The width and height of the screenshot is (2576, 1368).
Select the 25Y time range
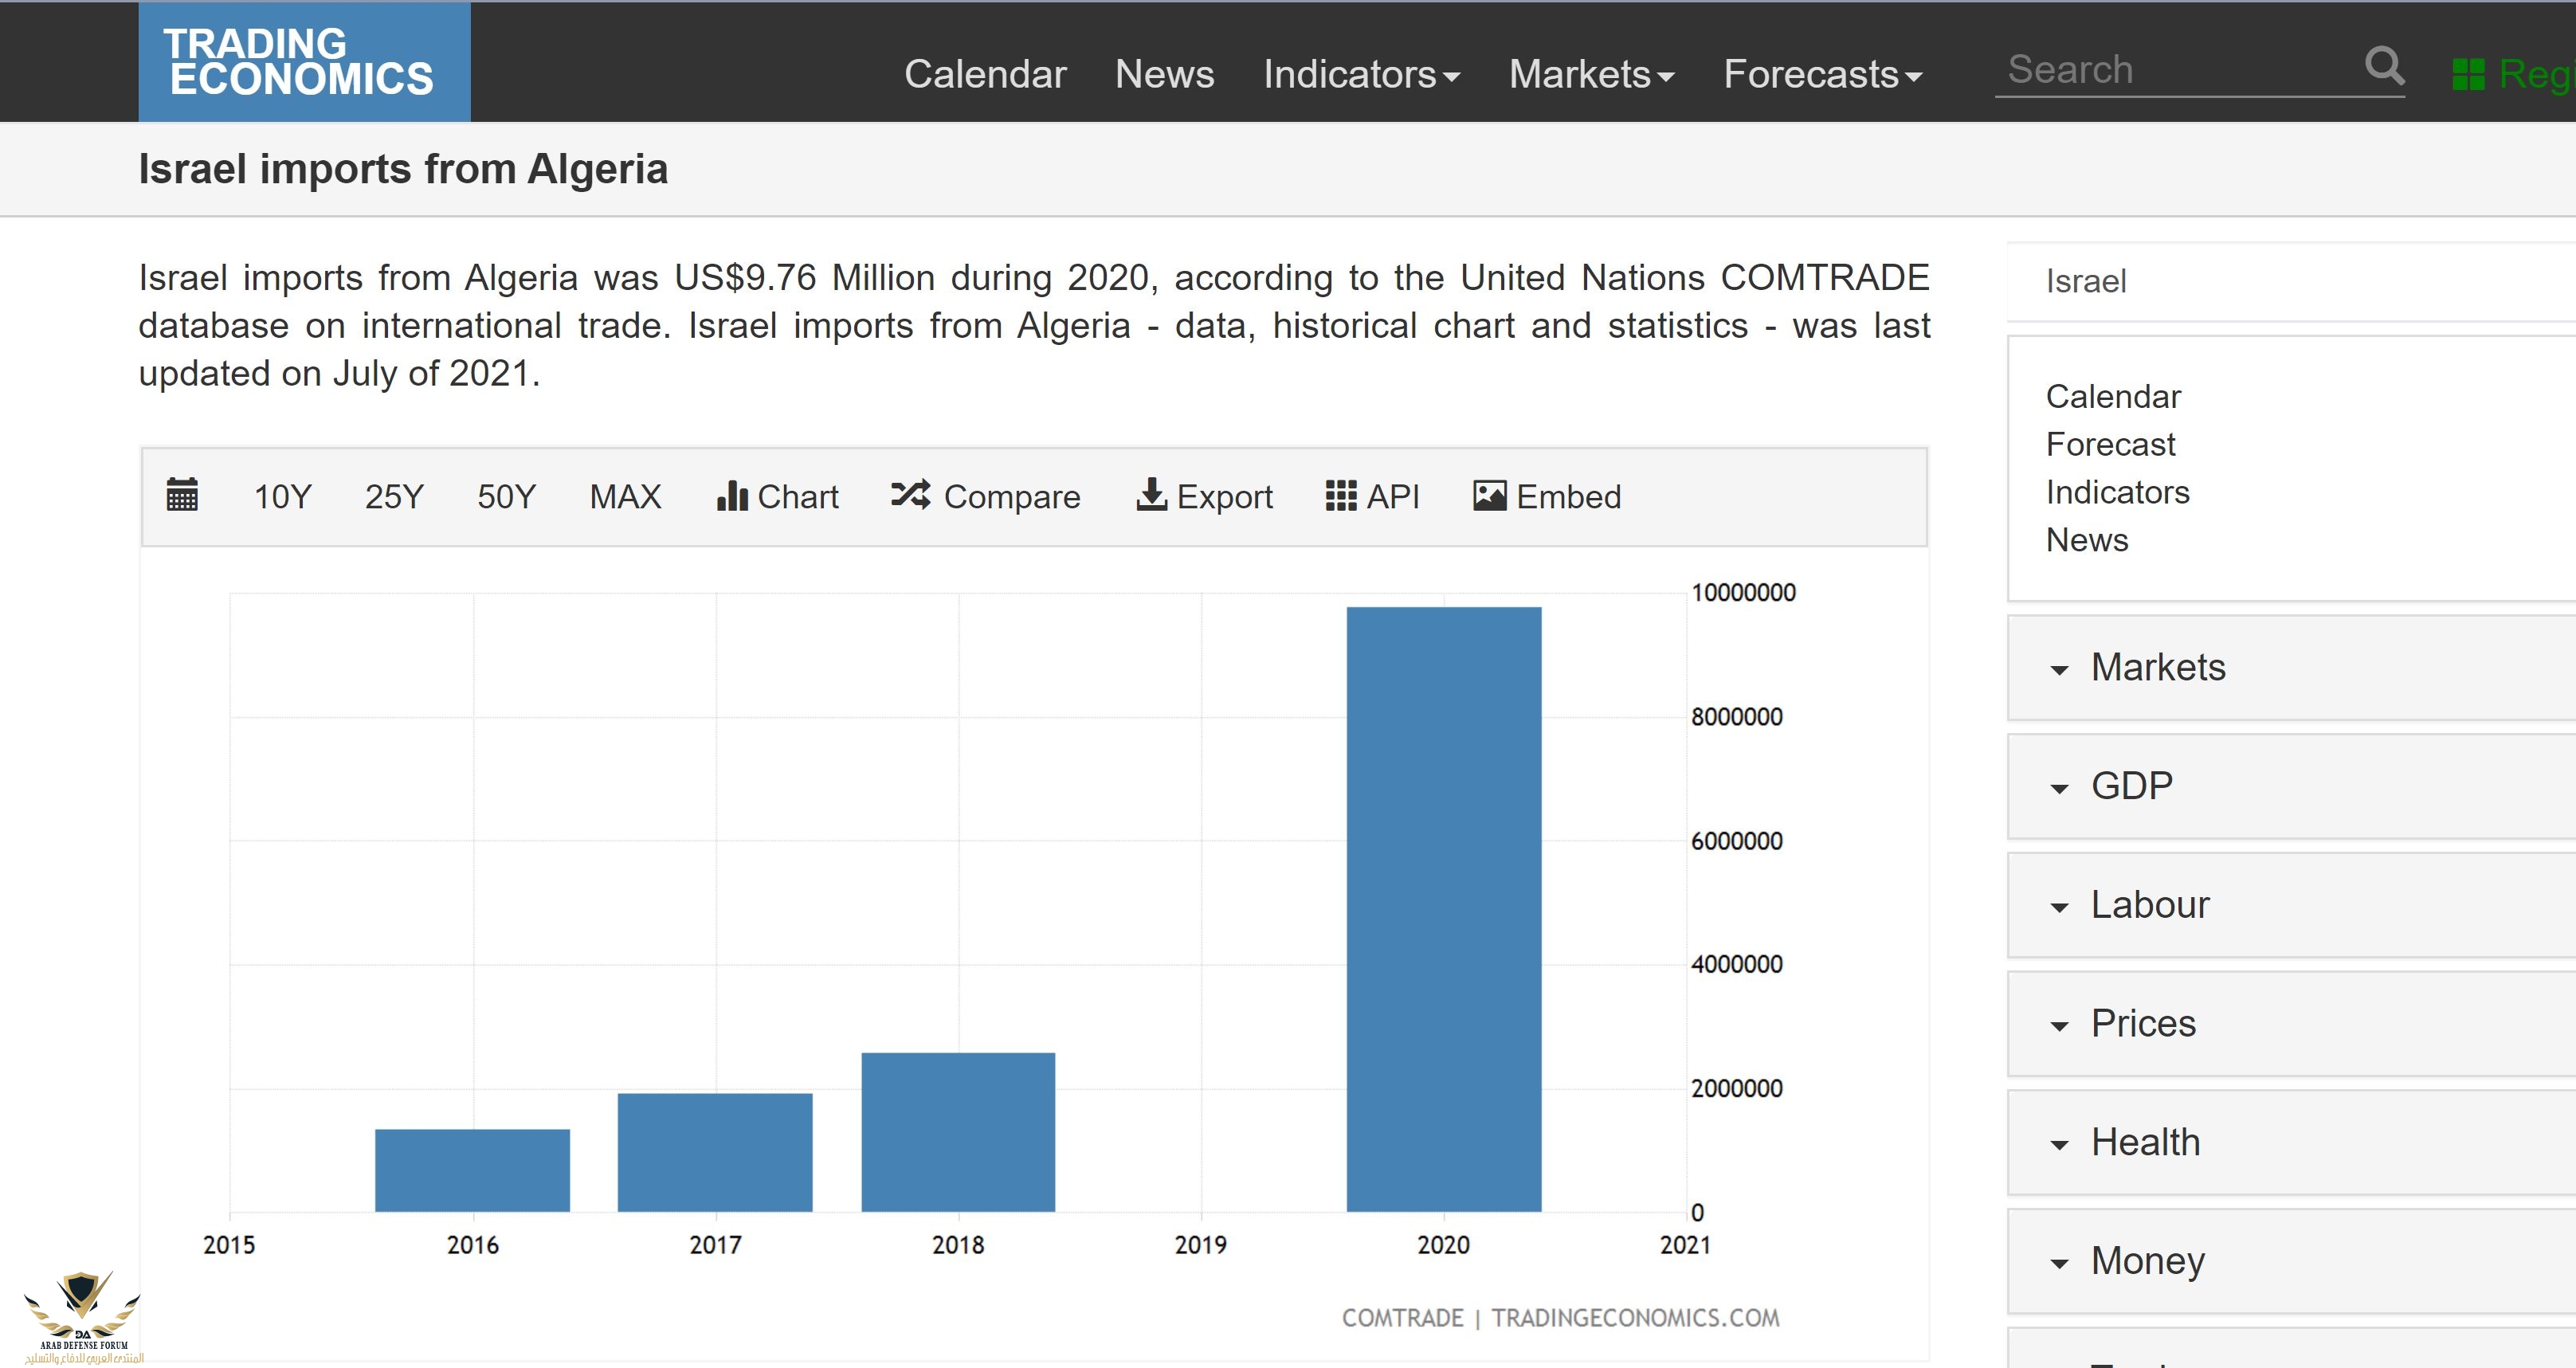coord(394,496)
